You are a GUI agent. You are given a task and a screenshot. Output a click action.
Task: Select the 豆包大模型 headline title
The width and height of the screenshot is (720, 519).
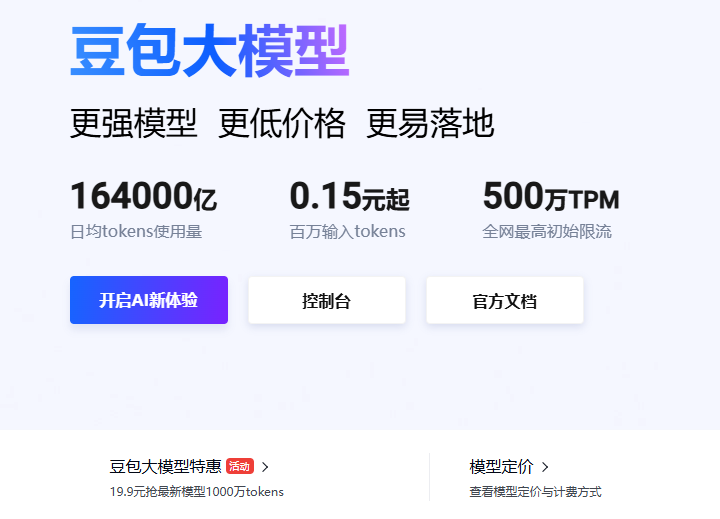coord(210,51)
